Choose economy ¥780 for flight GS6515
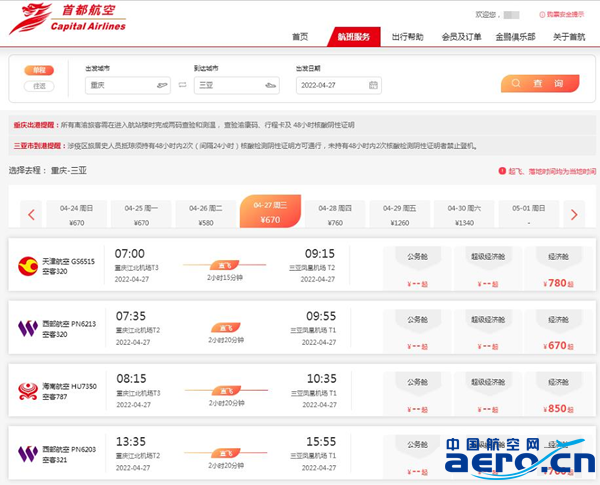The image size is (600, 485). coord(559,268)
